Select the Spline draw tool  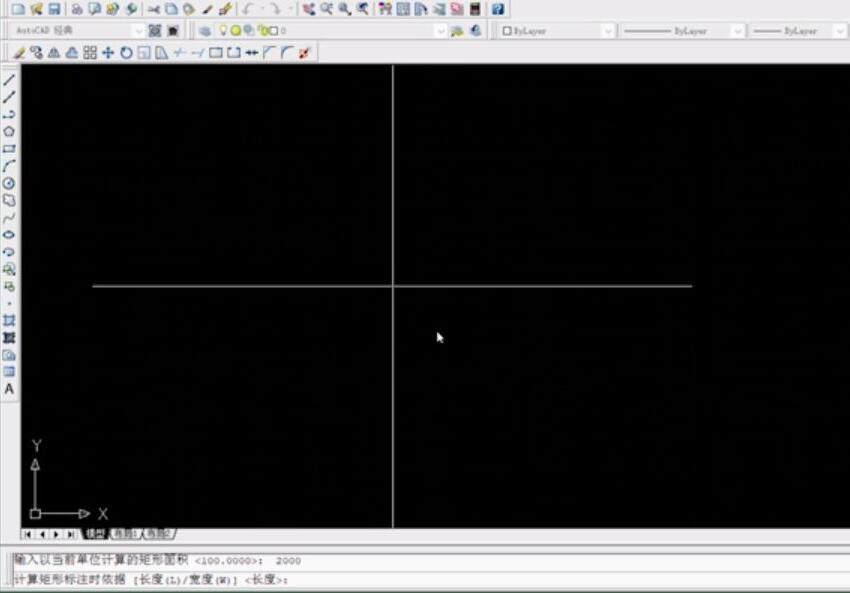(x=9, y=218)
